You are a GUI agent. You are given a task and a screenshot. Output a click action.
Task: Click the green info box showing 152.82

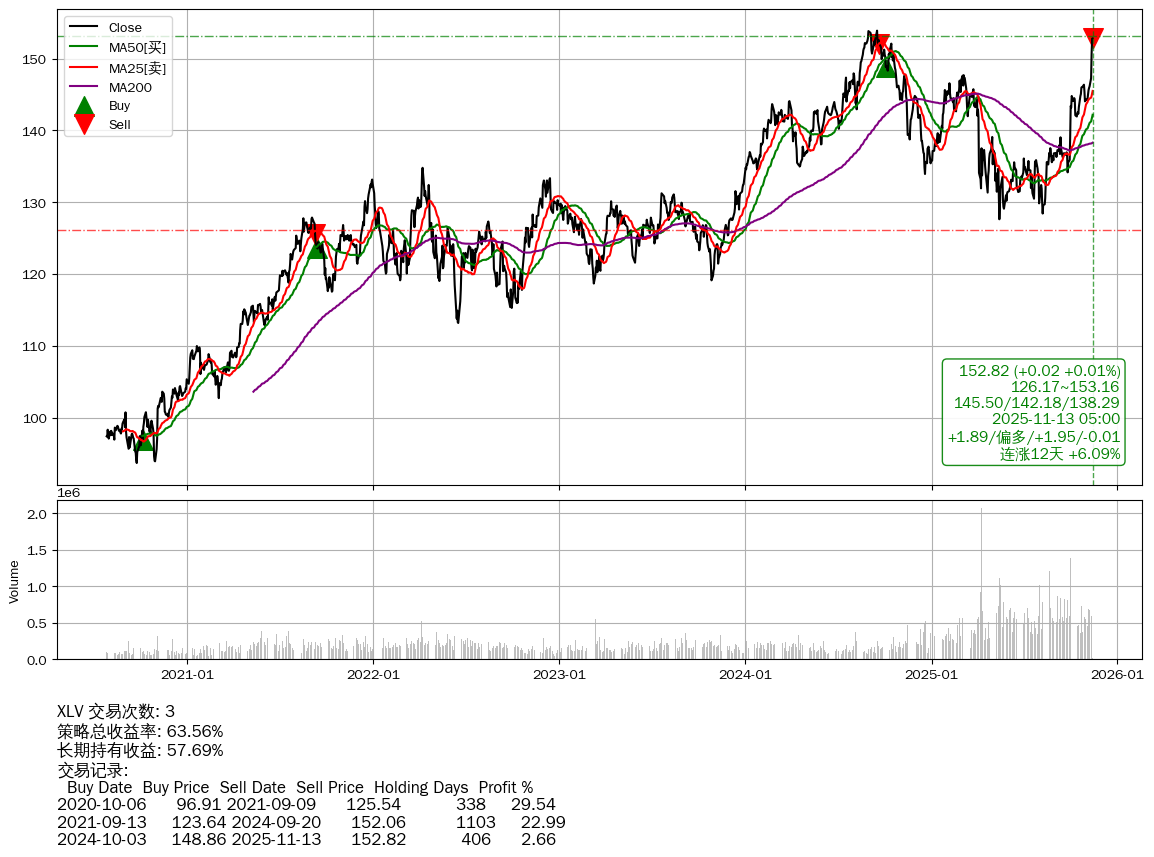[x=1034, y=412]
